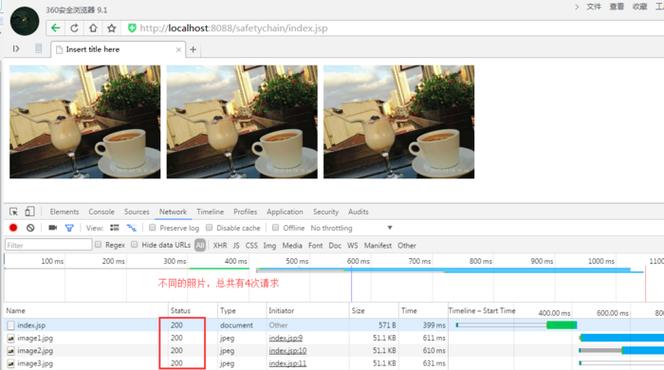
Task: Click the image2.jpg file icon
Action: pos(11,351)
